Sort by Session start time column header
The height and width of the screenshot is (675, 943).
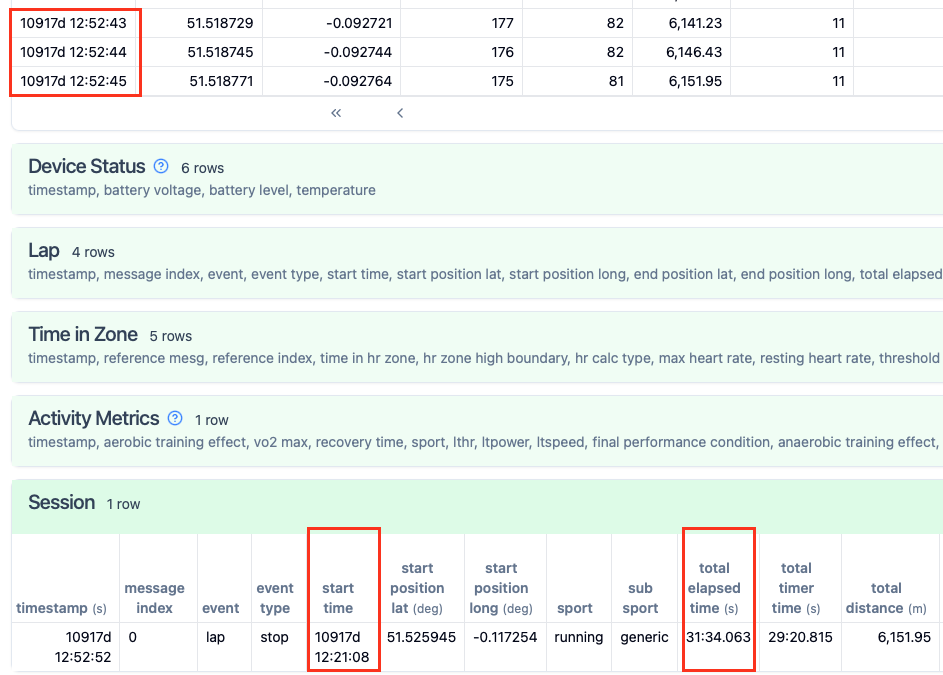338,598
